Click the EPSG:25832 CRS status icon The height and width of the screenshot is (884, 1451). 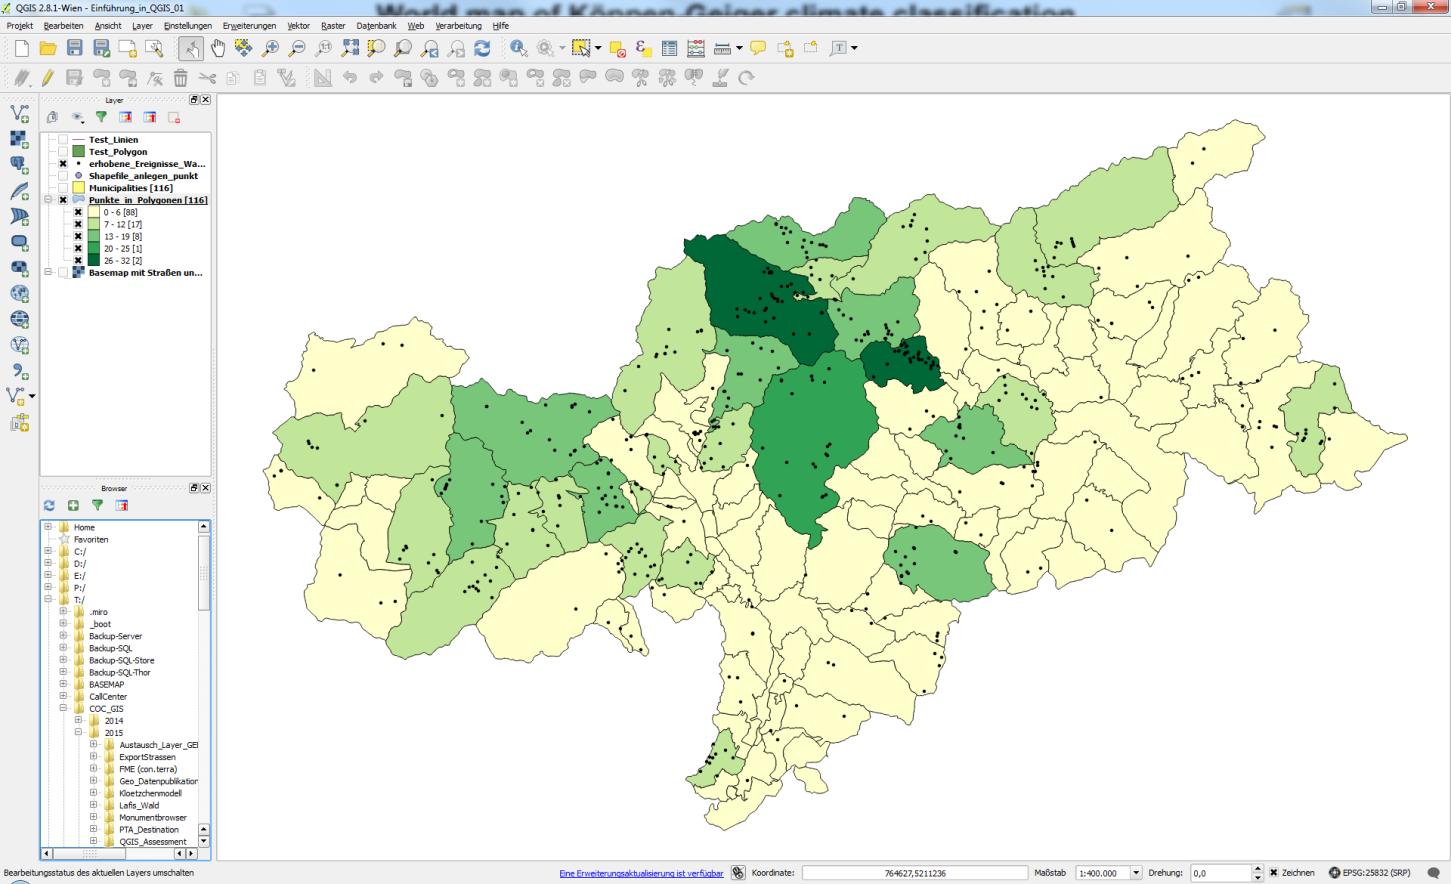click(1369, 873)
